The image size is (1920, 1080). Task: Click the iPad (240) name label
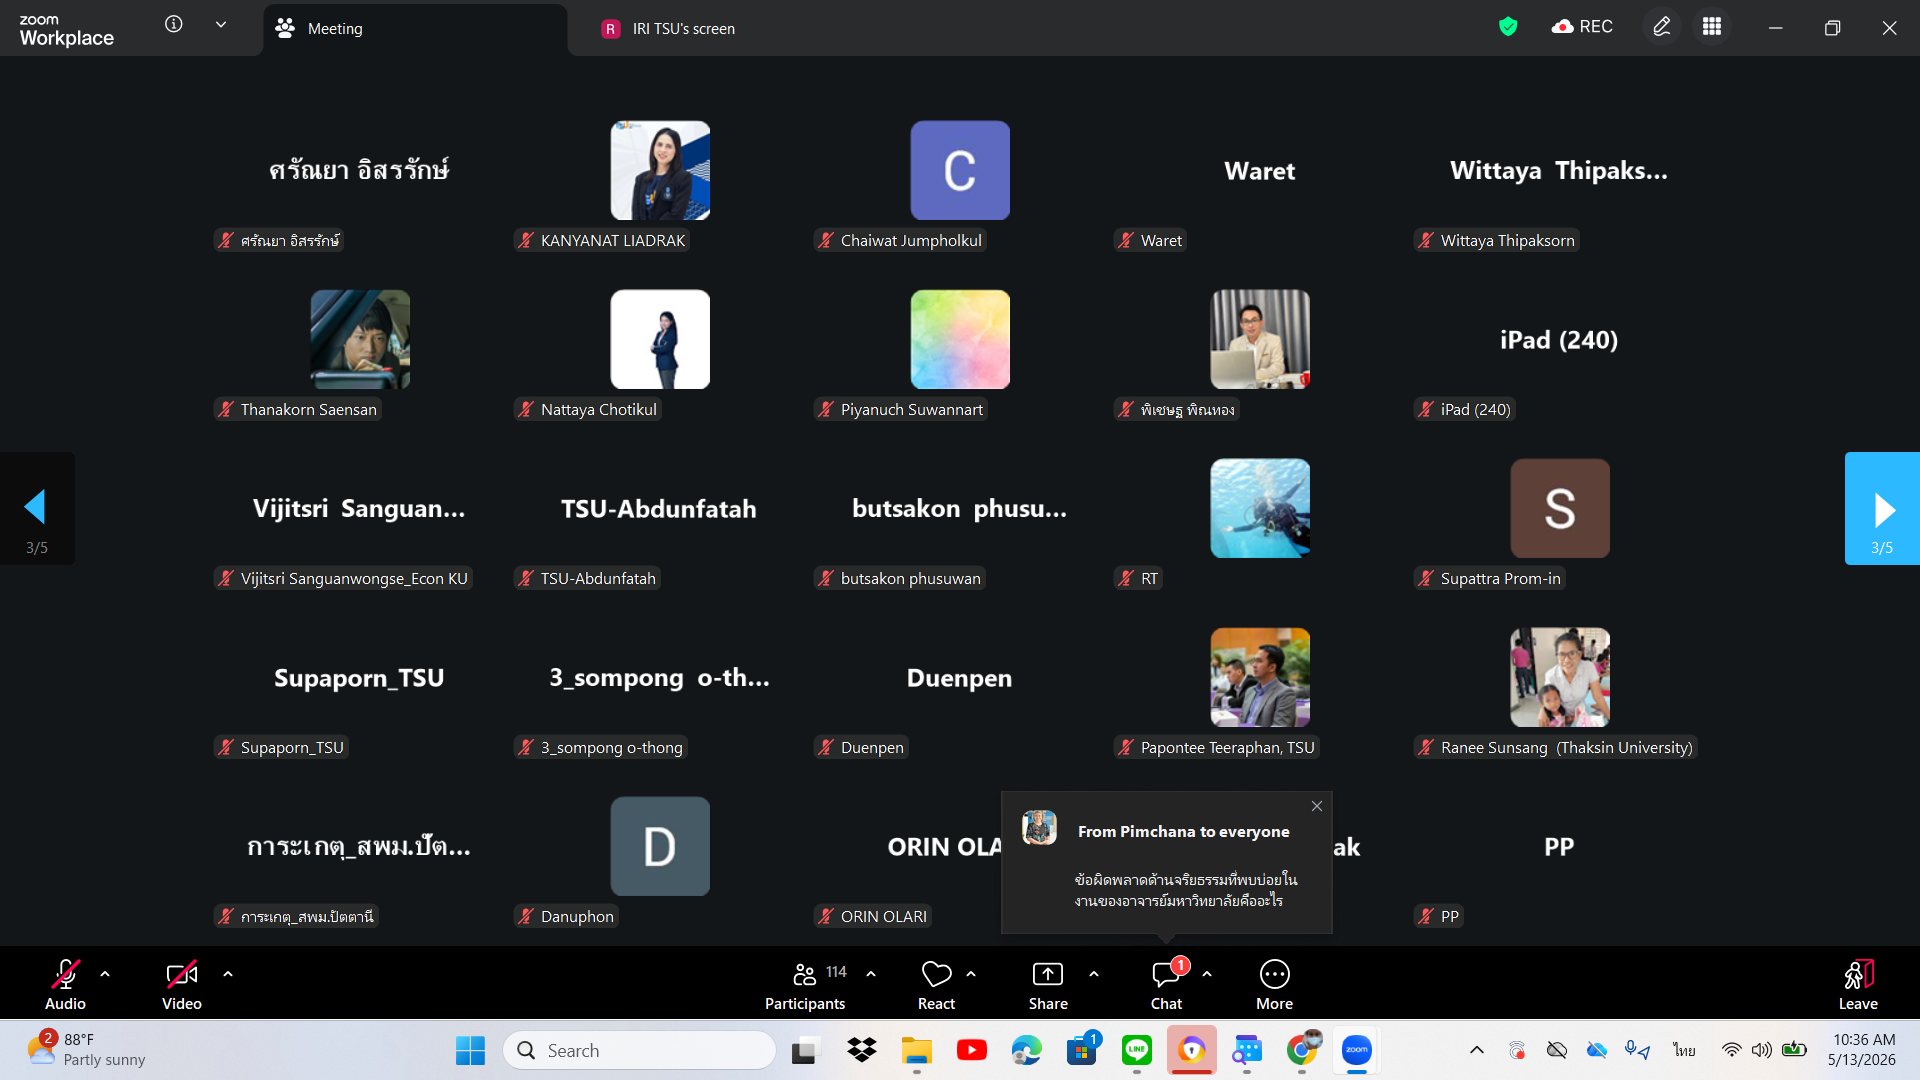1465,410
